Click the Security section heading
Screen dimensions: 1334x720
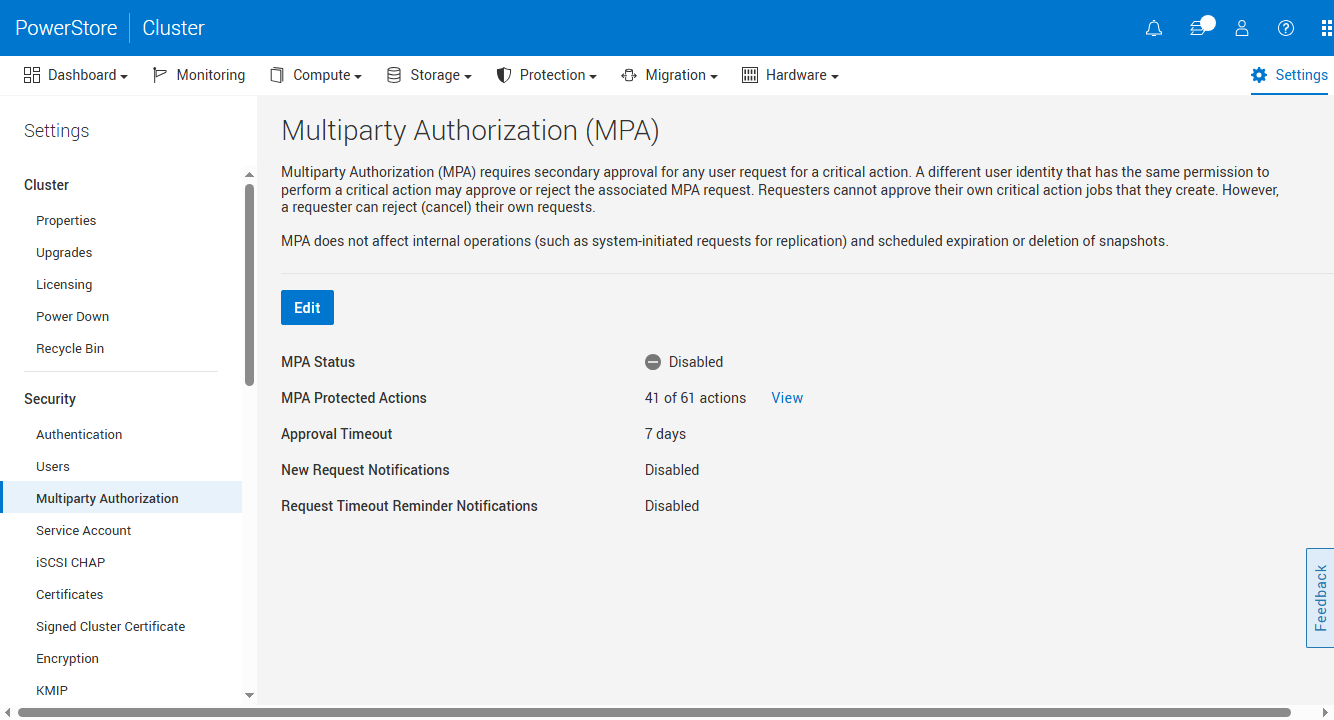(50, 399)
